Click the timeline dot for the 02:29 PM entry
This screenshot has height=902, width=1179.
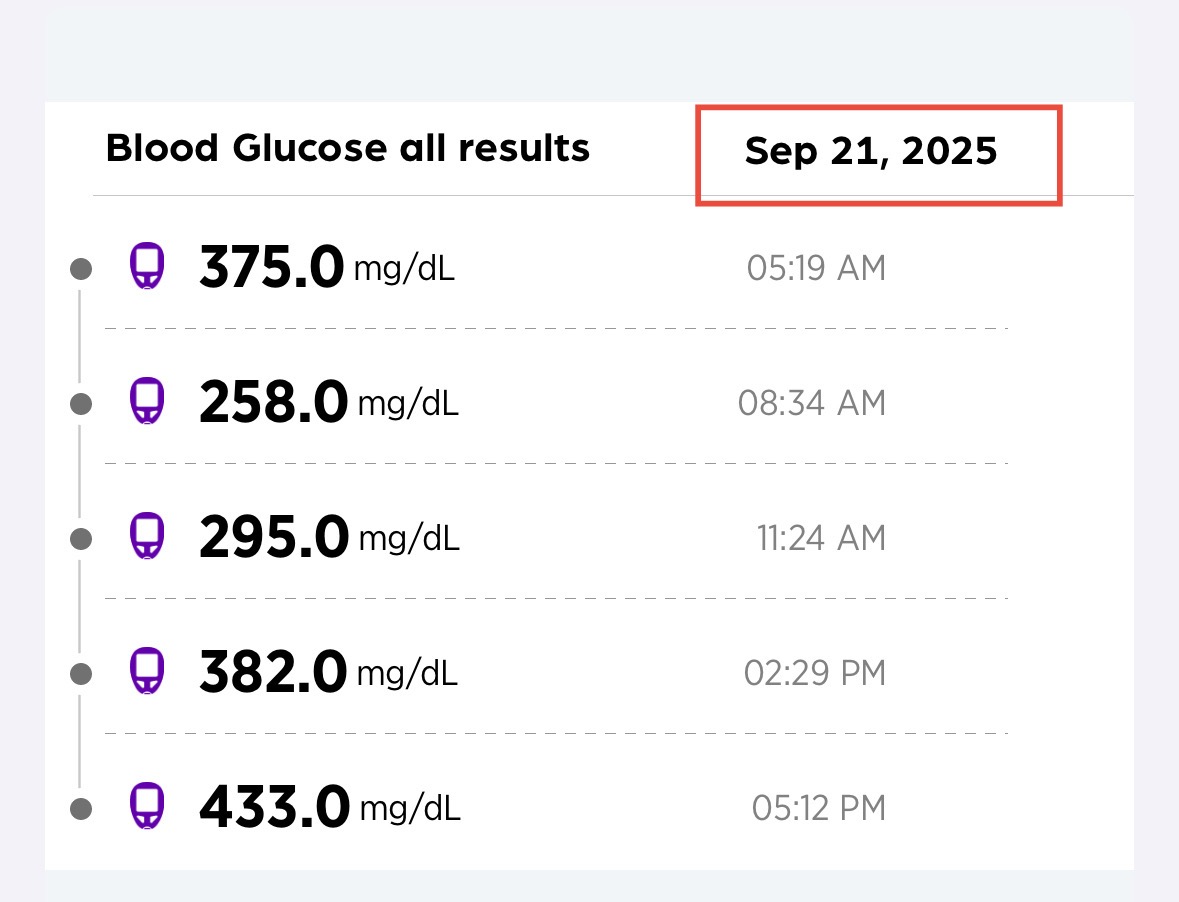coord(82,673)
